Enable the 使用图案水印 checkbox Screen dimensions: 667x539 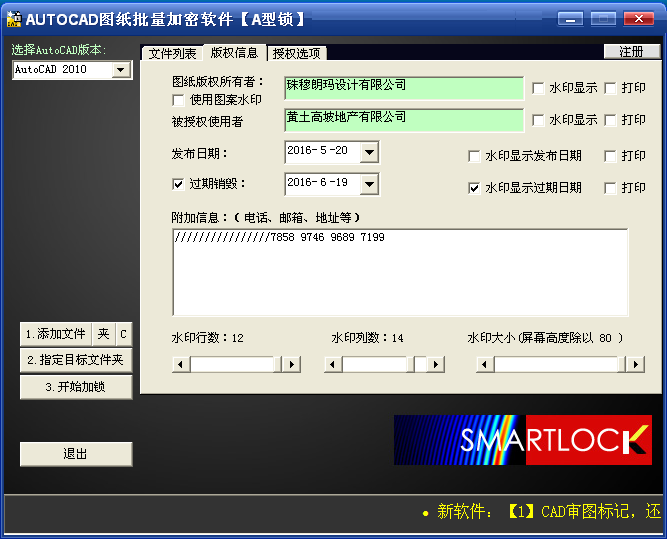pyautogui.click(x=178, y=100)
